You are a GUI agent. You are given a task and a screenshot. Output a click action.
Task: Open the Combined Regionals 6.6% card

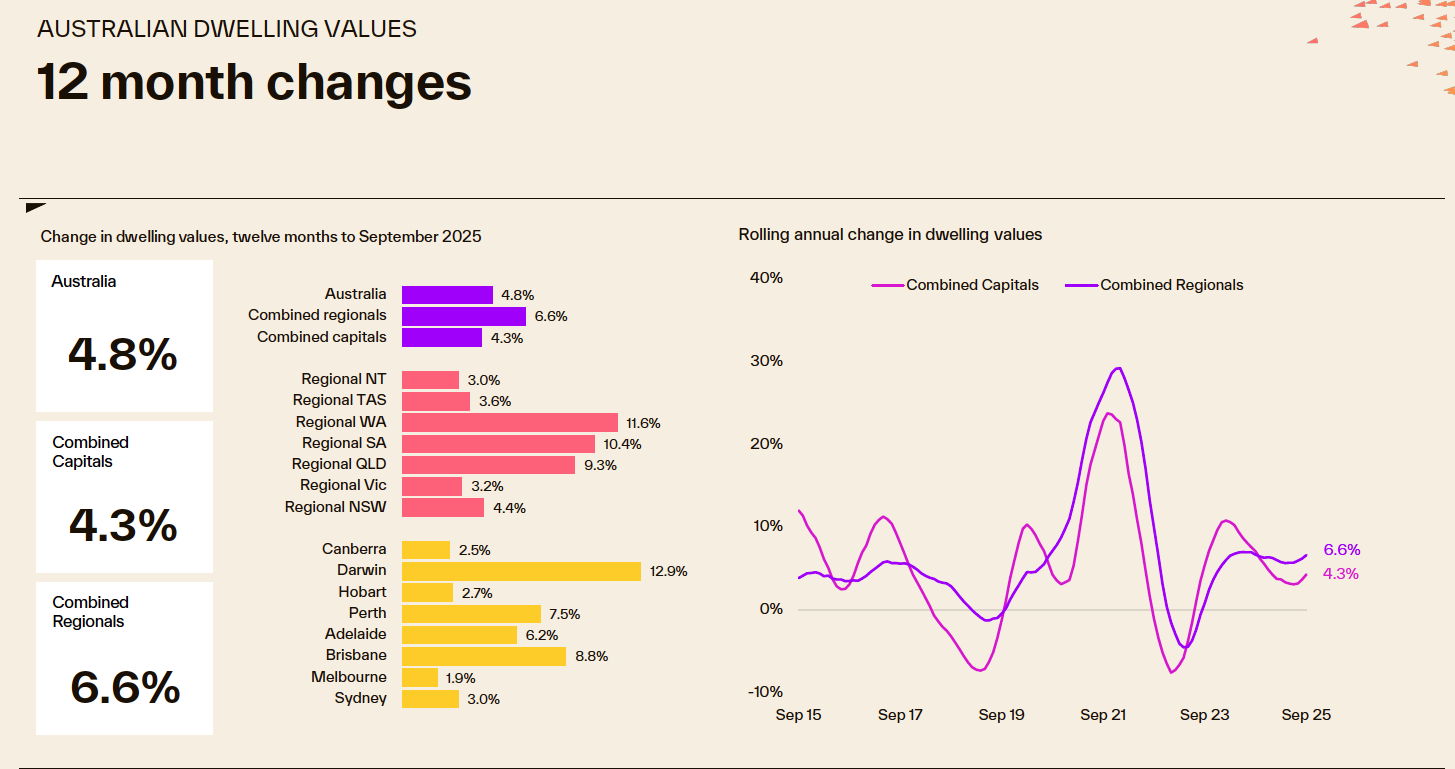124,658
